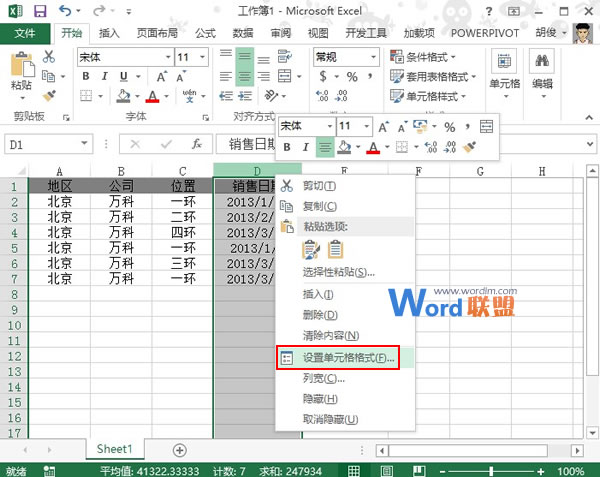Switch to 公式 Formulas tab
600x477 pixels.
coord(205,33)
